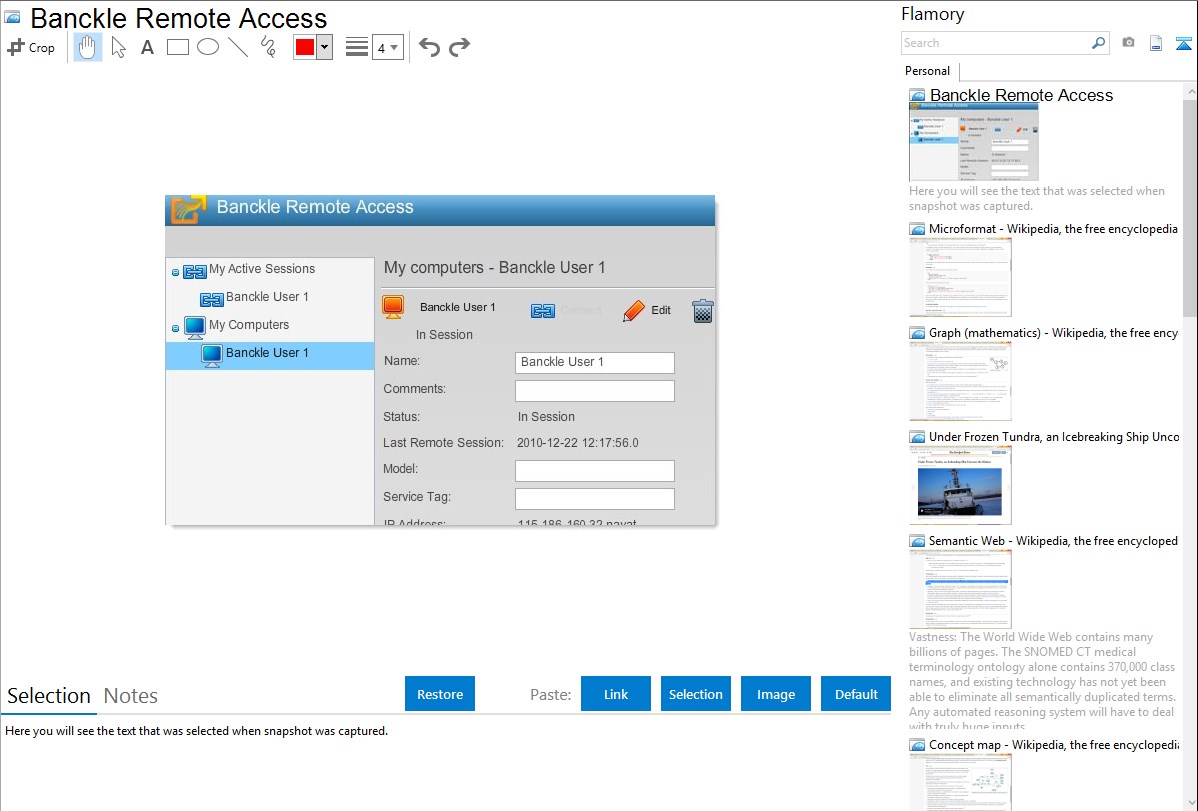Click the 'My computers - Banckle User 1' heading
The height and width of the screenshot is (811, 1198).
pos(494,268)
